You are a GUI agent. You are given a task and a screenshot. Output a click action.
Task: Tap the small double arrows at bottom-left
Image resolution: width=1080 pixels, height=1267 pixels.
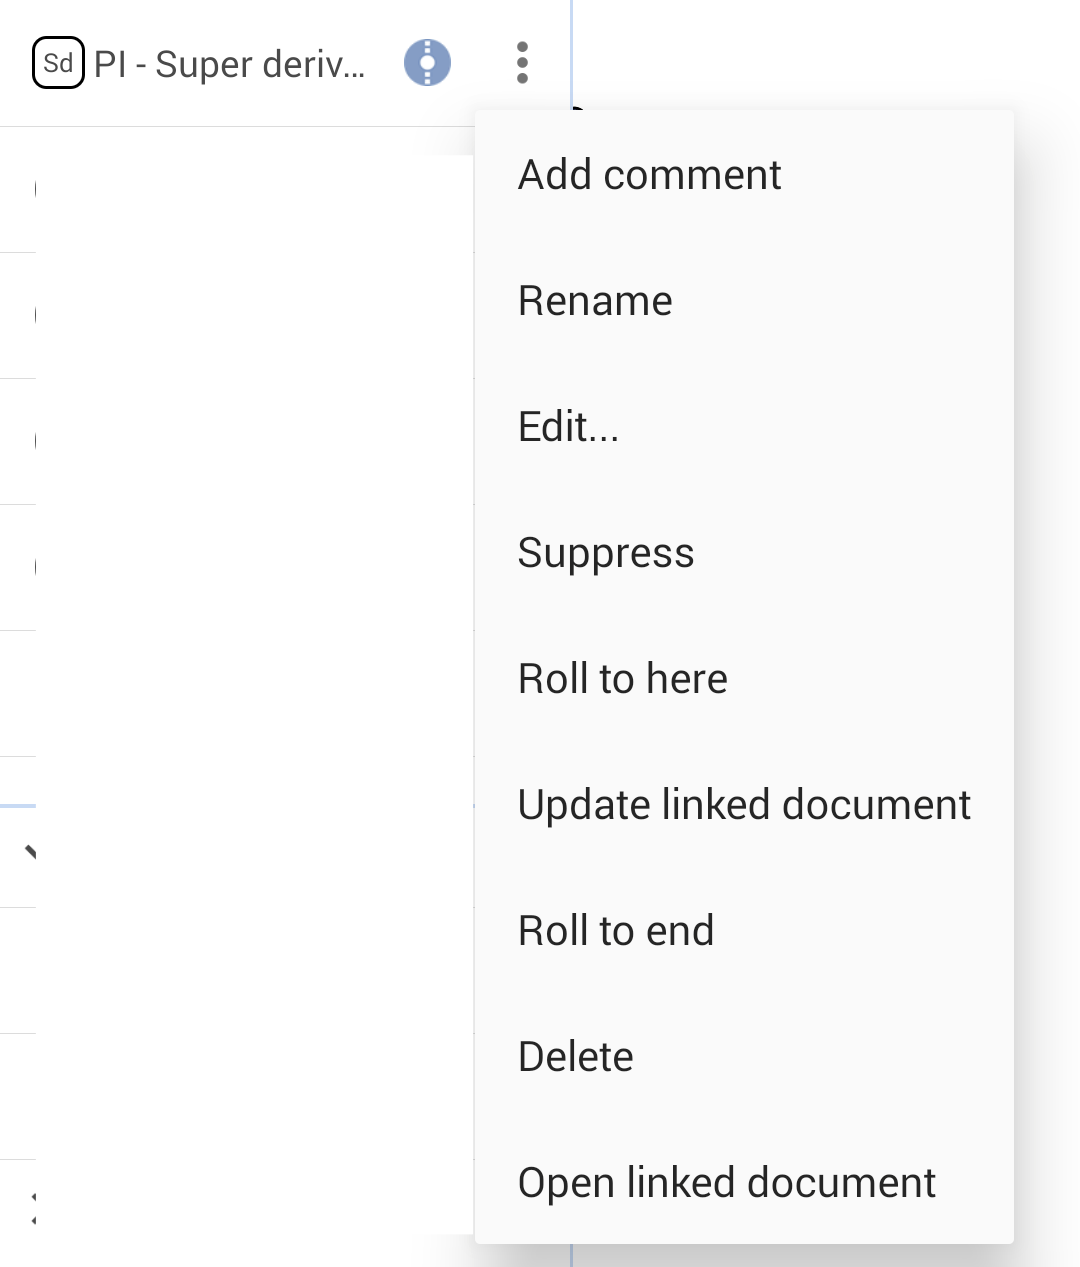pyautogui.click(x=33, y=1208)
